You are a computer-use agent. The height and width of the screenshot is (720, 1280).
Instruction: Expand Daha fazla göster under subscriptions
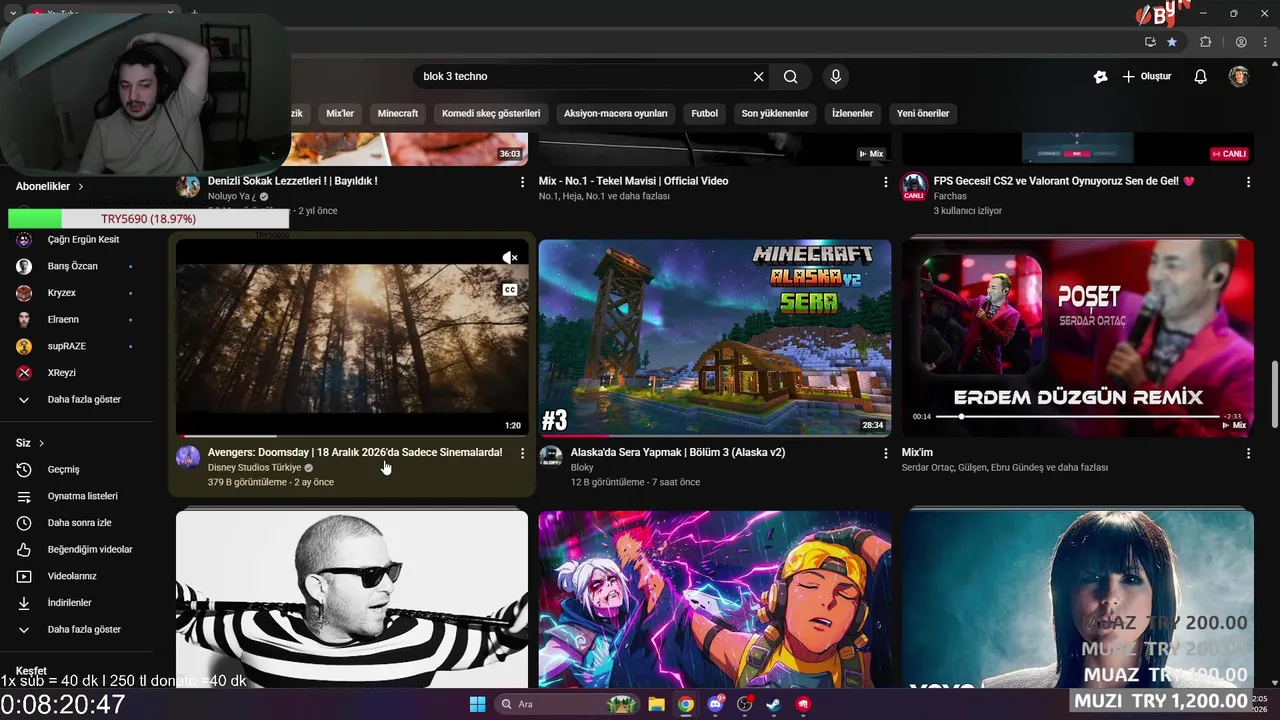(x=76, y=399)
